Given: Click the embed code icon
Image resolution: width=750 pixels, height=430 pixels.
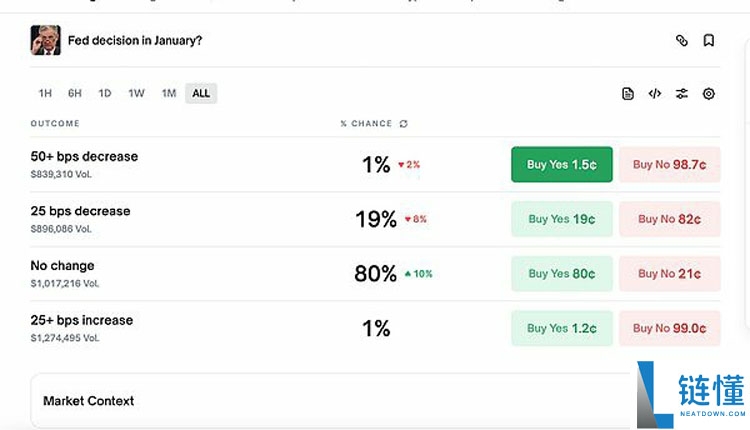Looking at the screenshot, I should 655,94.
